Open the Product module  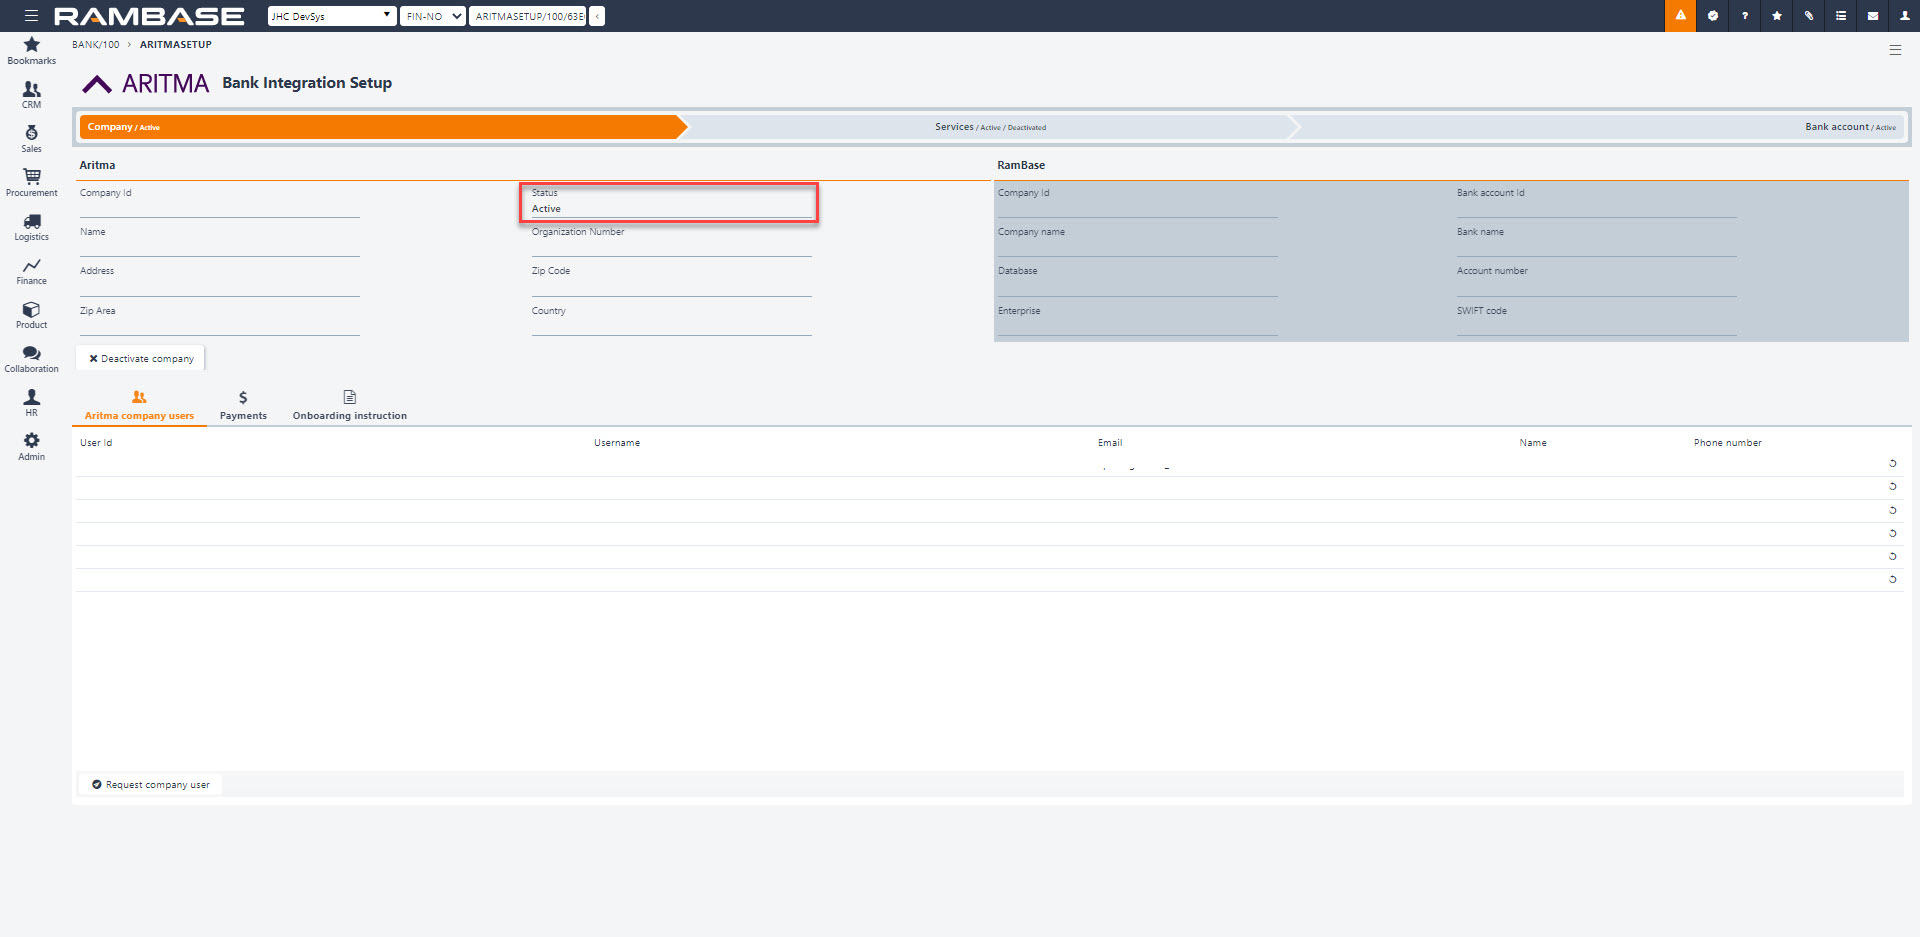32,315
